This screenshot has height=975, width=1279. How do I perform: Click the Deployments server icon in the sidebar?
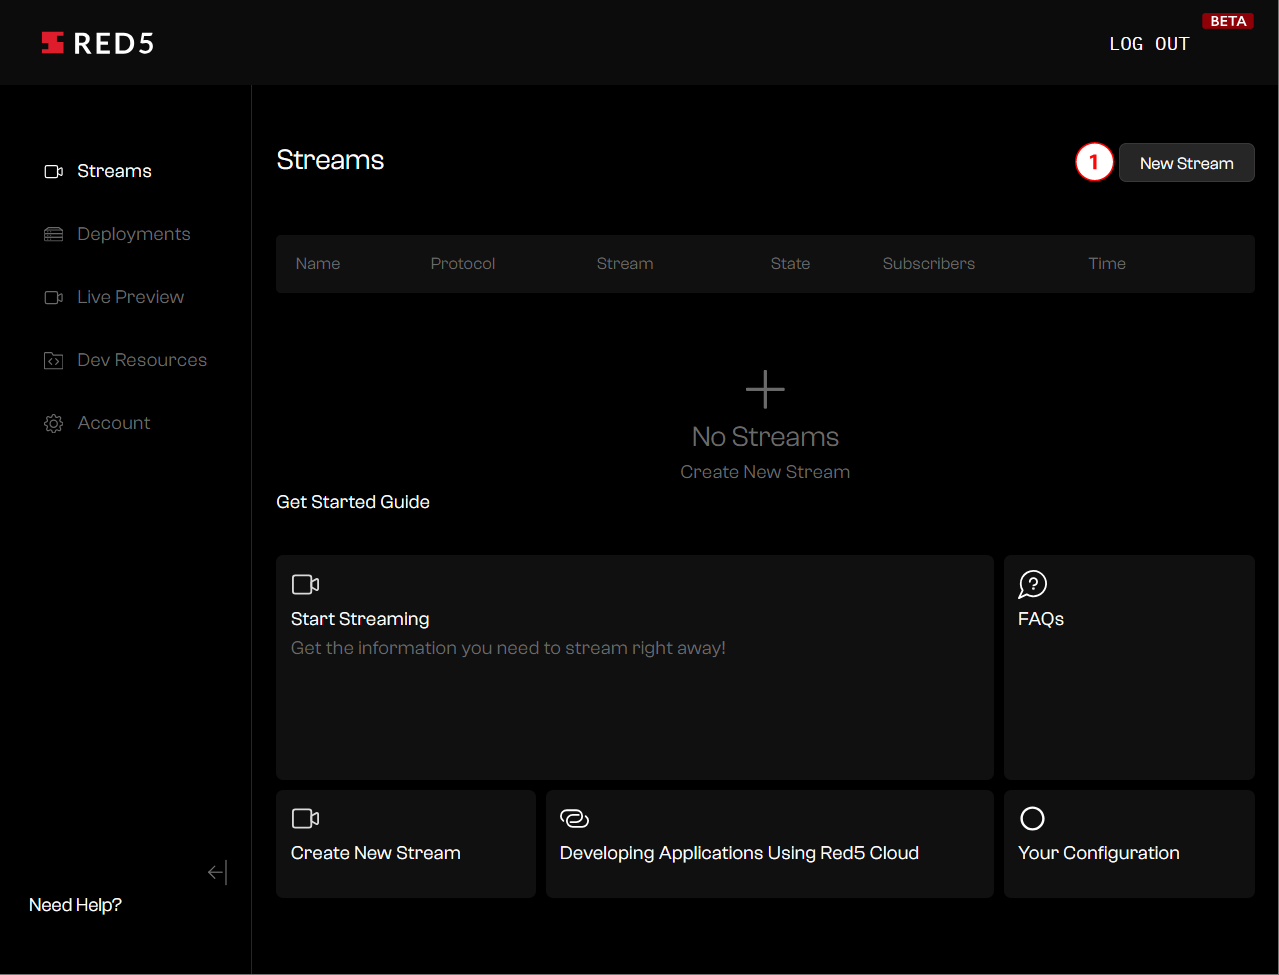(x=54, y=234)
